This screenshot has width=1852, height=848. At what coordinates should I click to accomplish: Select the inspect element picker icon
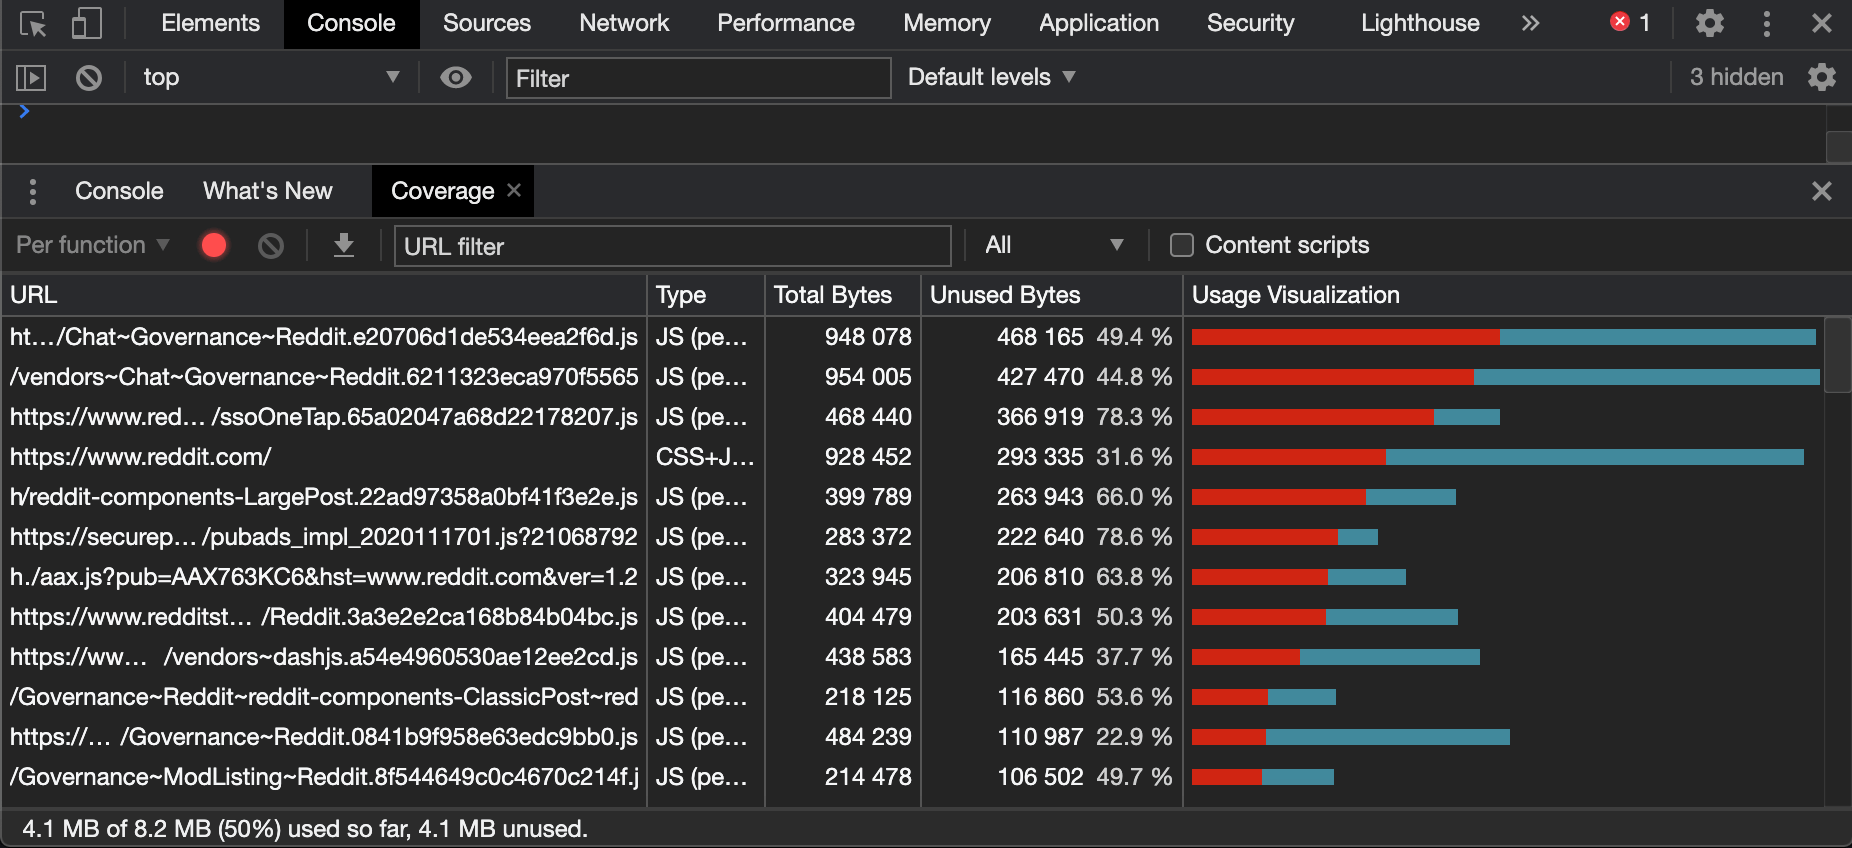click(33, 24)
